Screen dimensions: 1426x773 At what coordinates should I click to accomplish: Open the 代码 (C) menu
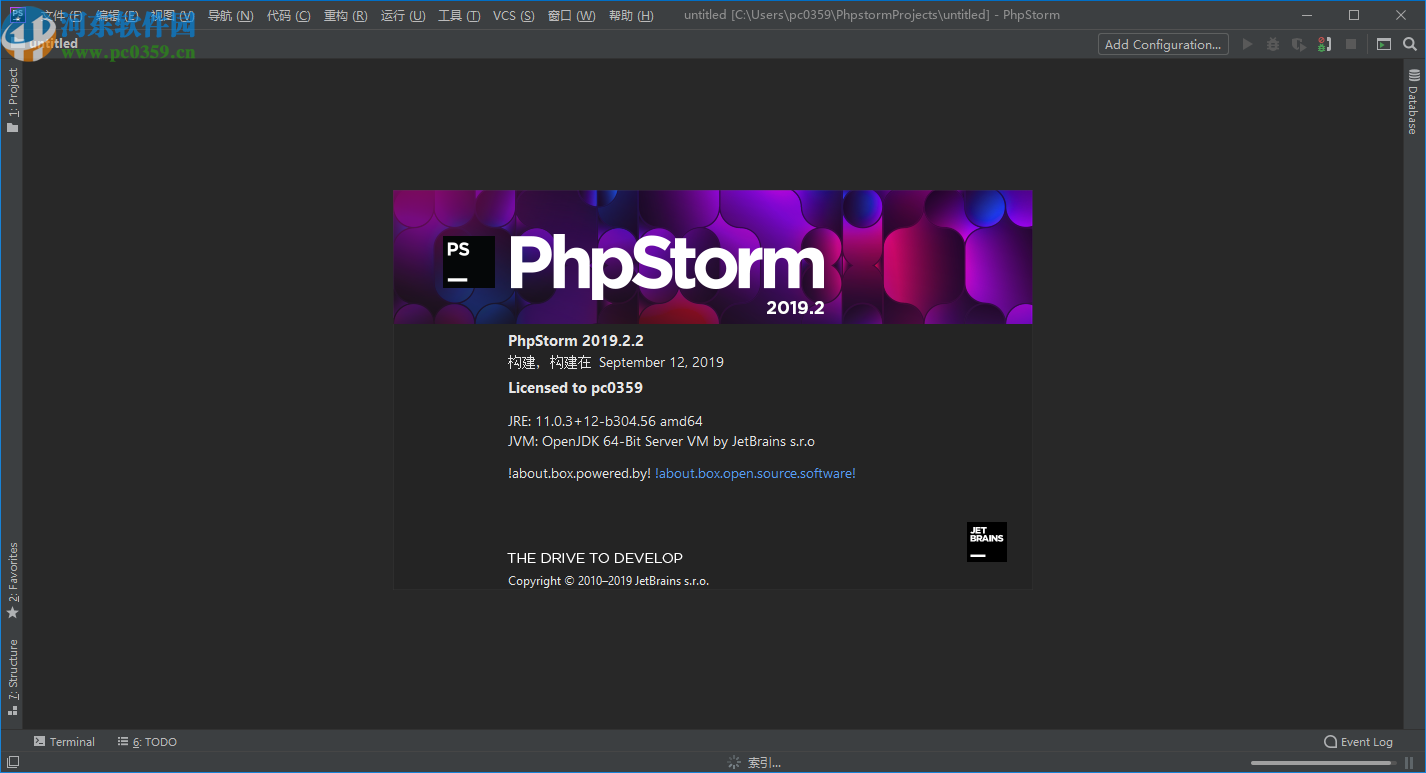(288, 15)
